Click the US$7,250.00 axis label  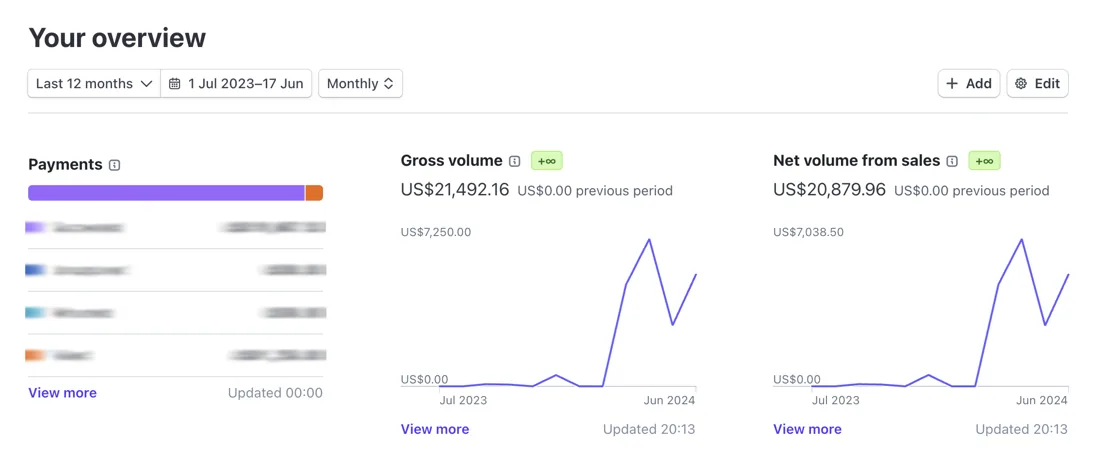pyautogui.click(x=436, y=232)
